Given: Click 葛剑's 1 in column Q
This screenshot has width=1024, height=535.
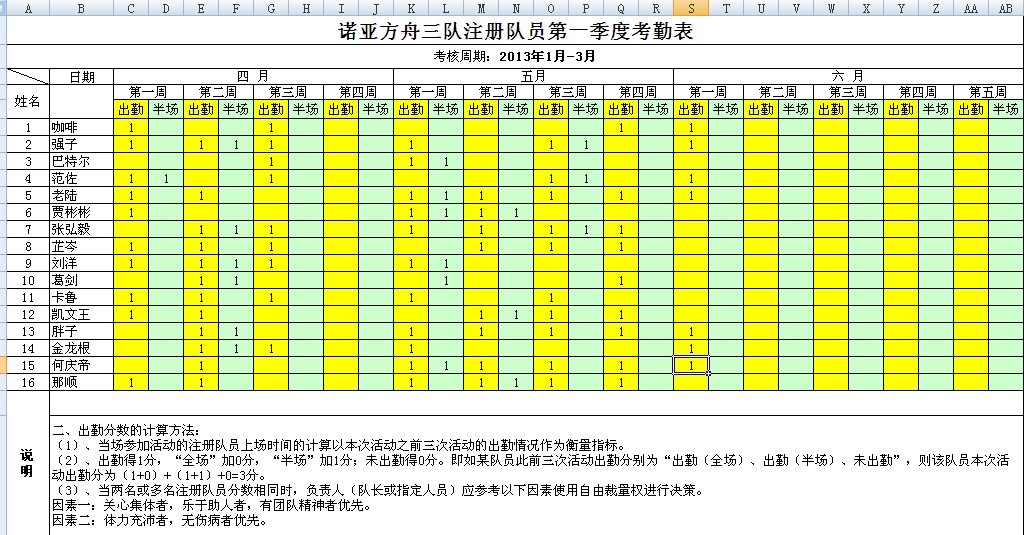Looking at the screenshot, I should point(620,280).
